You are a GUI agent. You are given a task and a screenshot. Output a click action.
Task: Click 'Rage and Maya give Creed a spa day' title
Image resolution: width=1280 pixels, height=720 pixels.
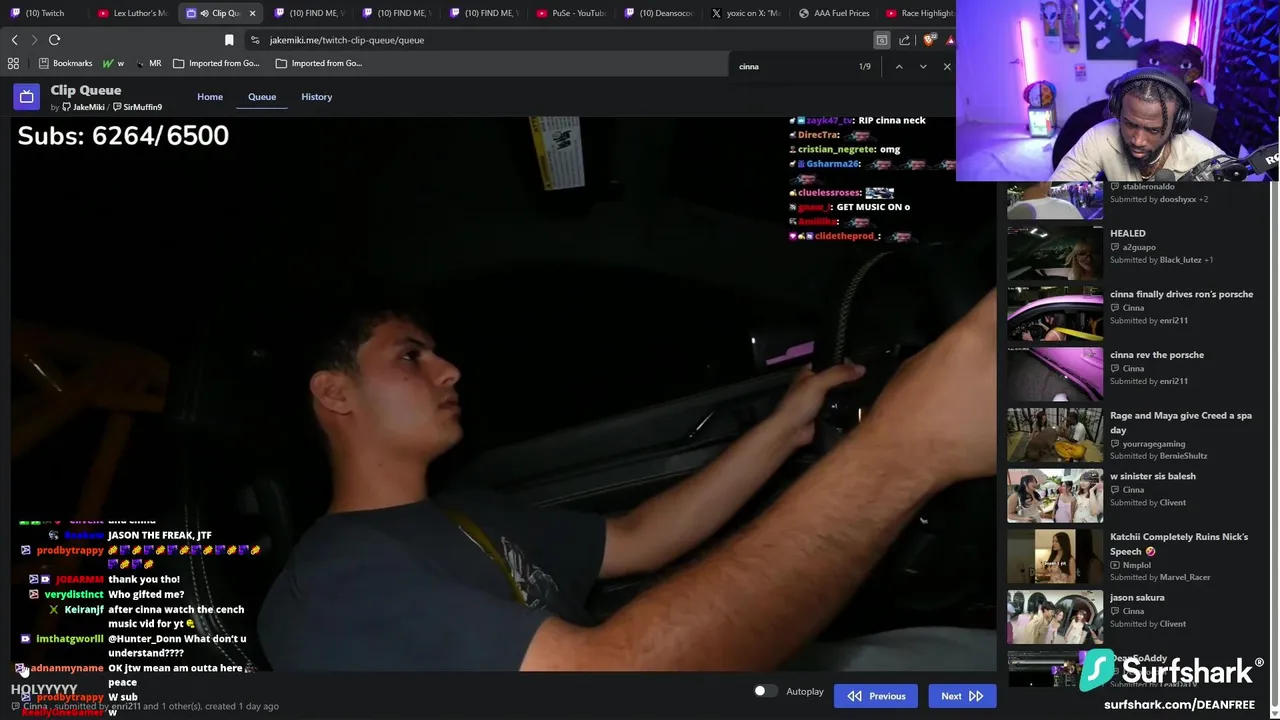click(x=1181, y=422)
